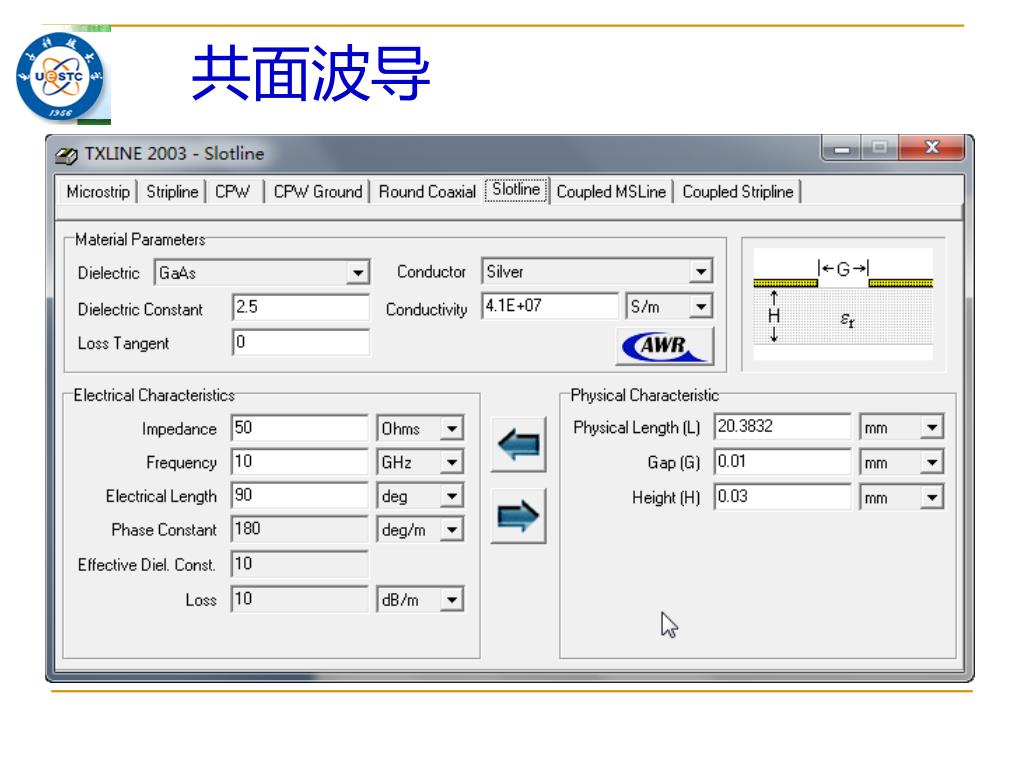Image resolution: width=1024 pixels, height=768 pixels.
Task: Click the left arrow synthesize button
Action: [518, 445]
